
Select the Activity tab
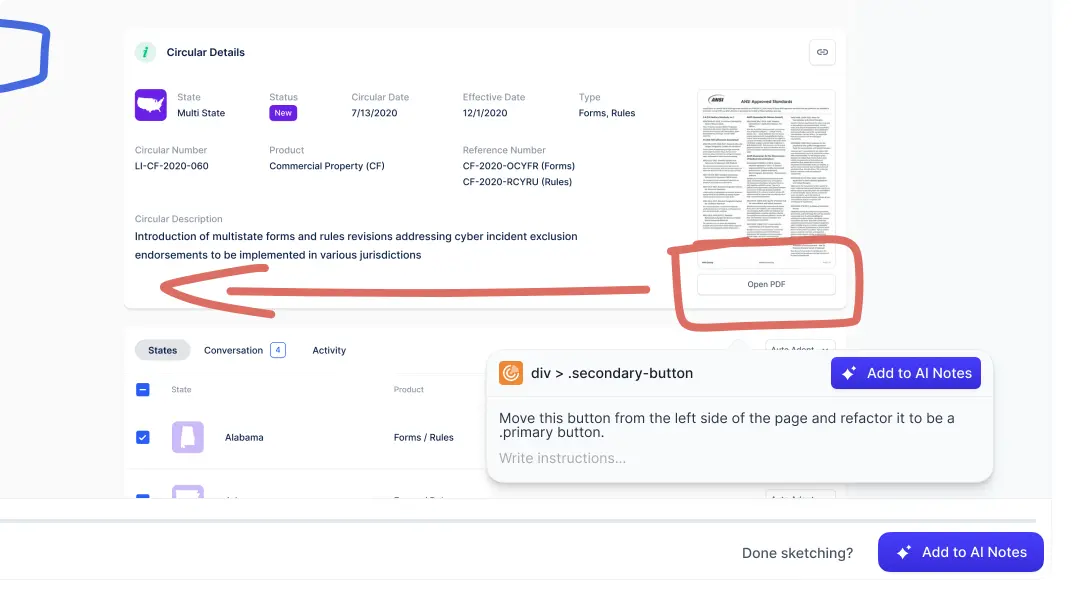coord(329,350)
